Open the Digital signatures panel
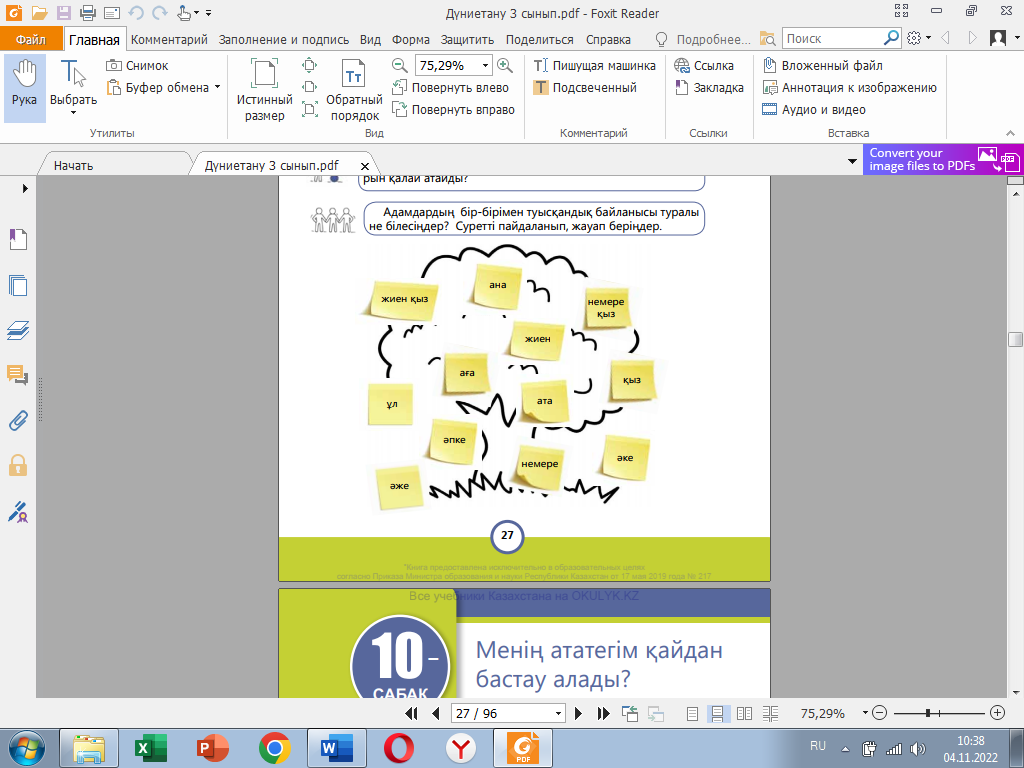The height and width of the screenshot is (768, 1024). [x=18, y=511]
